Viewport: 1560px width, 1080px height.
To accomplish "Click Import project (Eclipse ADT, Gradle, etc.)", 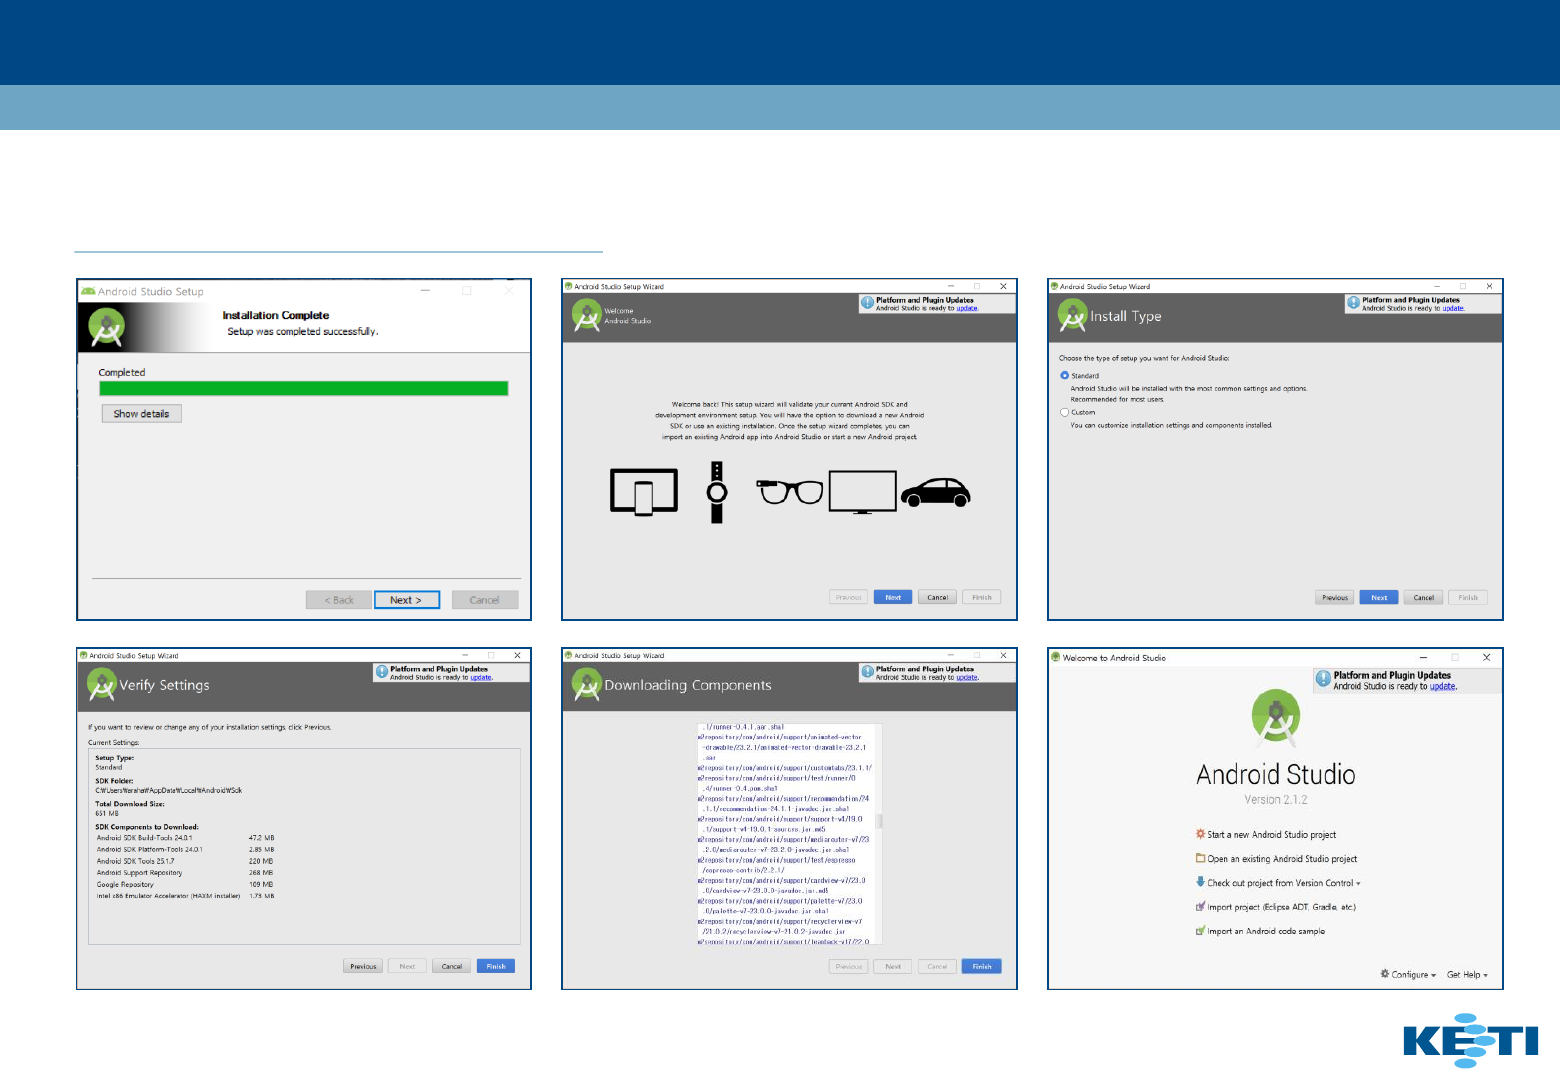I will coord(1276,907).
